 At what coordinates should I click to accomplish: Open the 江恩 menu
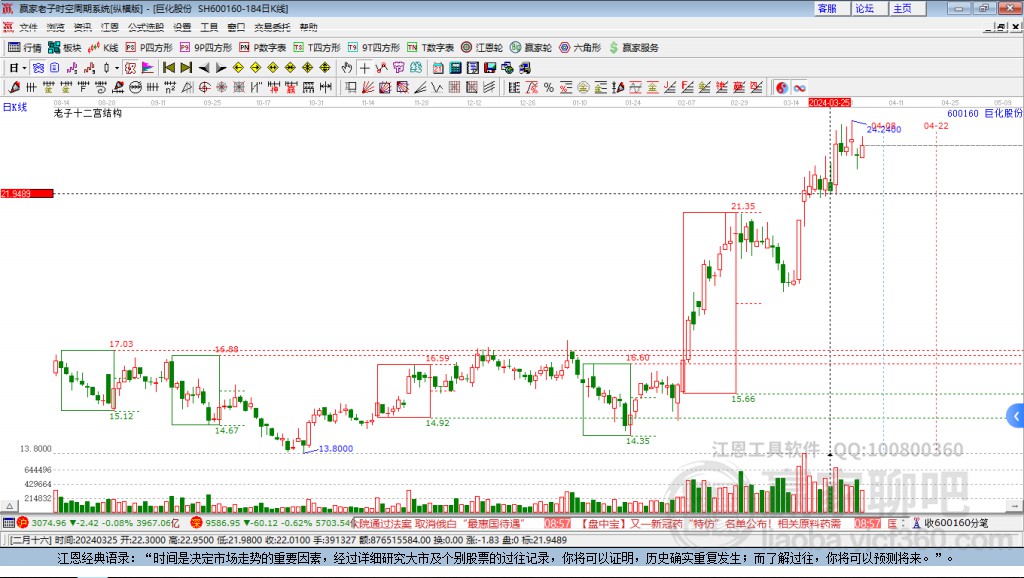tap(109, 27)
